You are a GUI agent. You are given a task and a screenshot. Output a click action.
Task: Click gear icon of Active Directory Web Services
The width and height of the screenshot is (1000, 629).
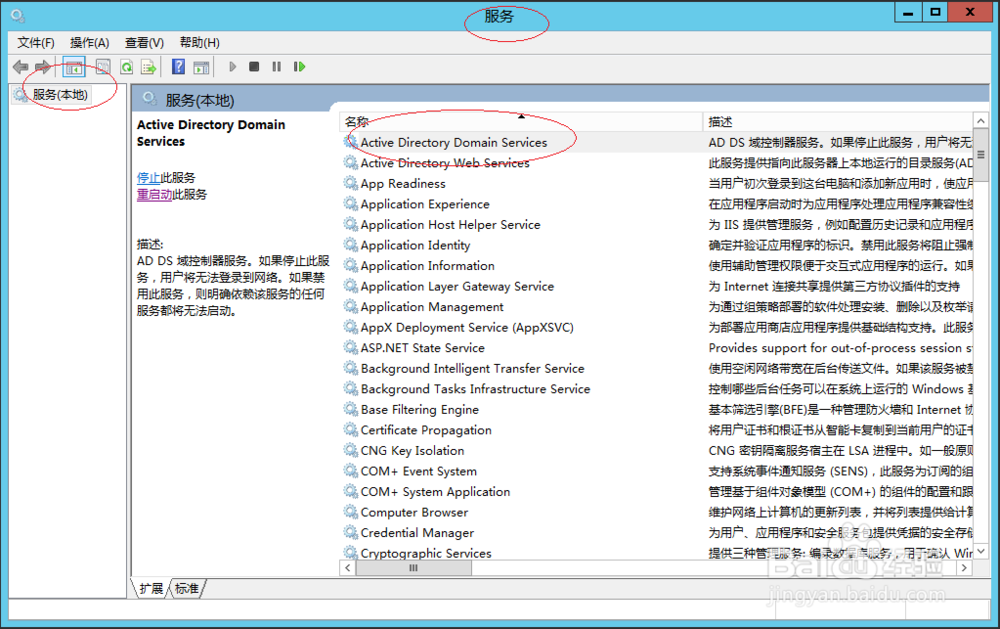[351, 163]
